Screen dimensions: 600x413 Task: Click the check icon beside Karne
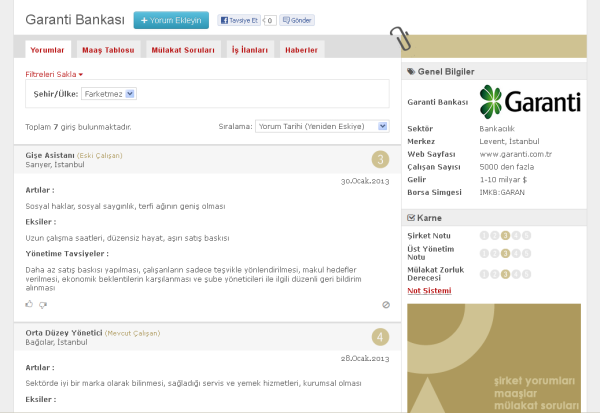coord(411,217)
